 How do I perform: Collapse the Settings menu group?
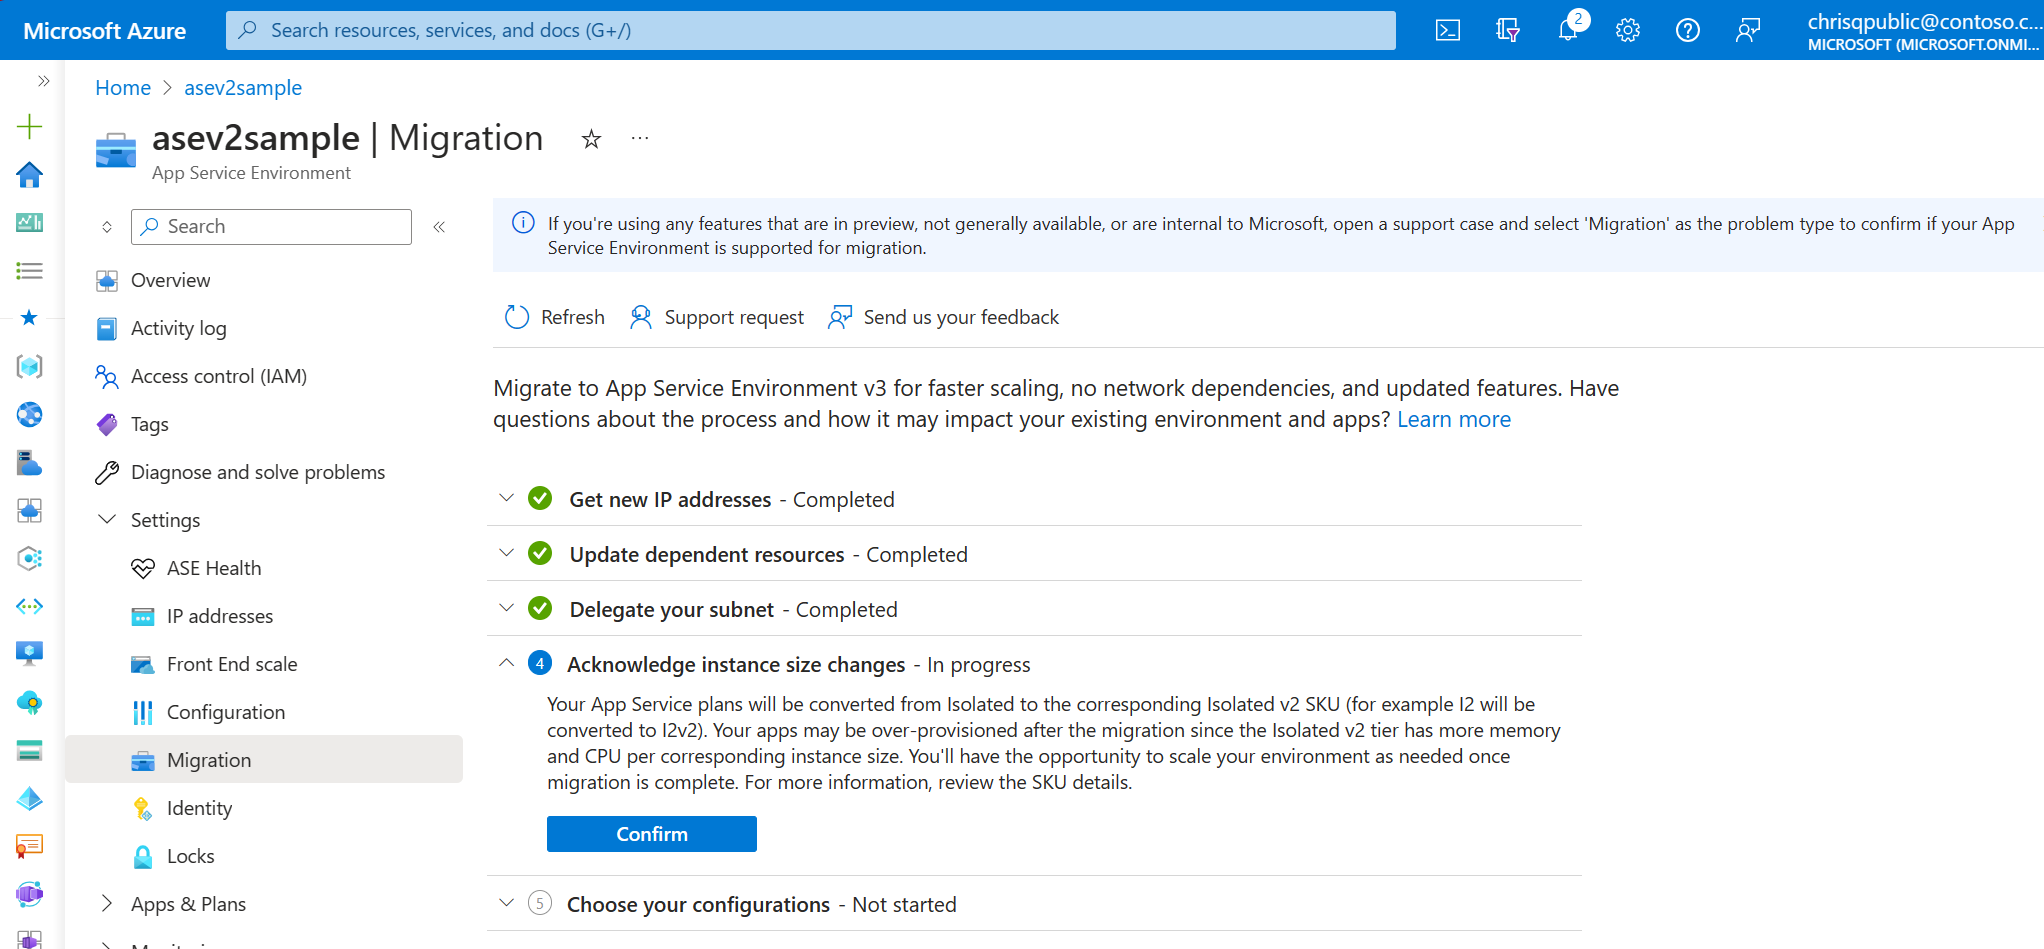pyautogui.click(x=107, y=520)
